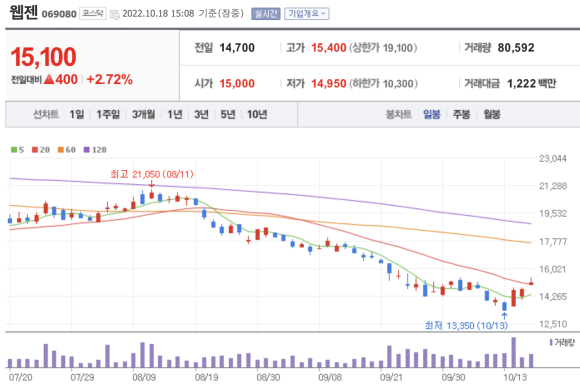The height and width of the screenshot is (387, 580).
Task: Show the 3년 line chart
Action: 202,114
